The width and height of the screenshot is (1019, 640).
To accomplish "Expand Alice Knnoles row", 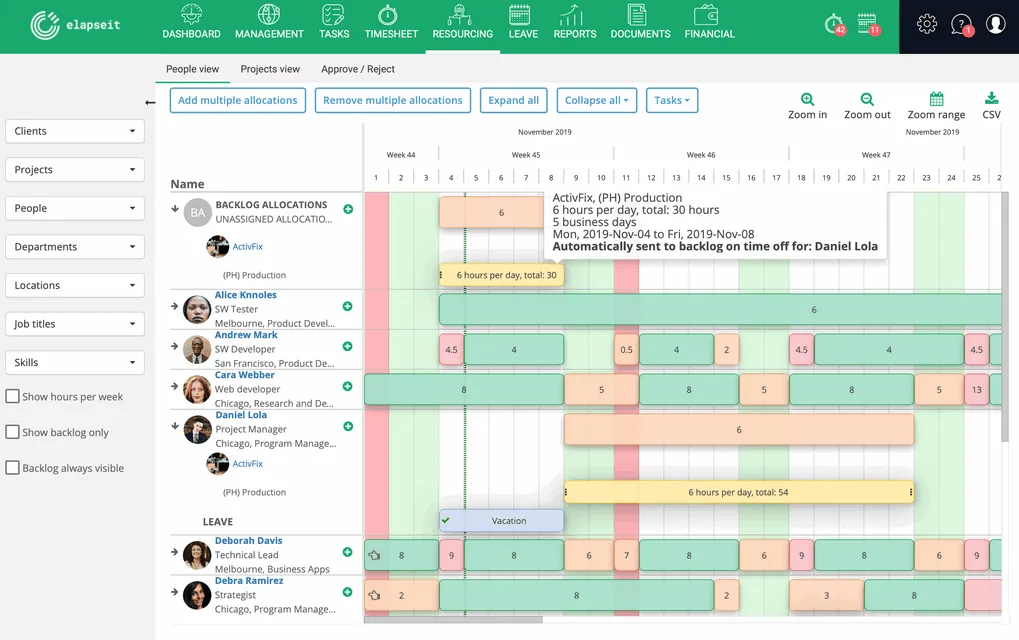I will point(175,306).
